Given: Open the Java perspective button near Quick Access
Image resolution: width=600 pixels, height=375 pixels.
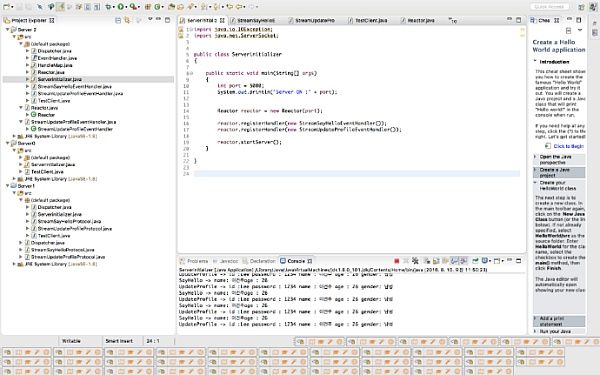Looking at the screenshot, I should point(592,7).
